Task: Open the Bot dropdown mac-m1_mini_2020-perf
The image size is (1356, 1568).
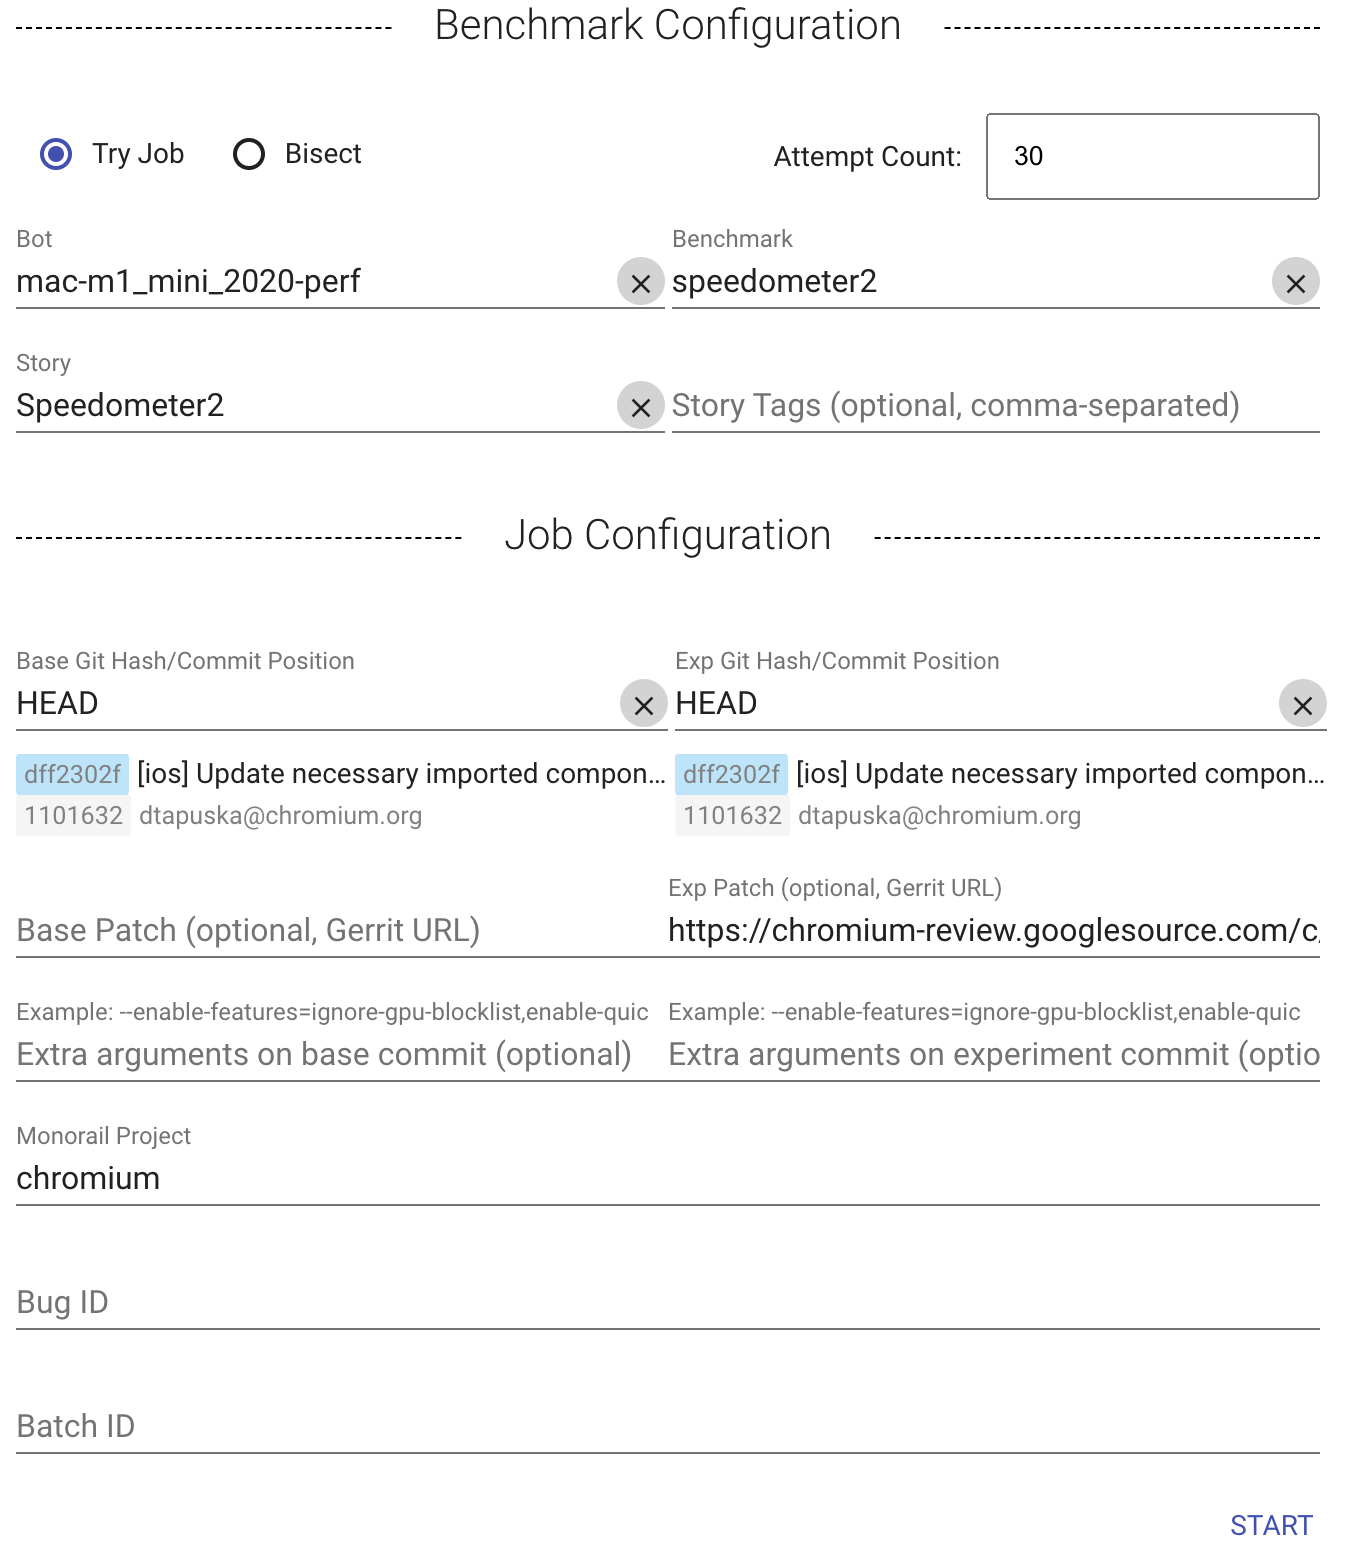Action: pyautogui.click(x=310, y=282)
